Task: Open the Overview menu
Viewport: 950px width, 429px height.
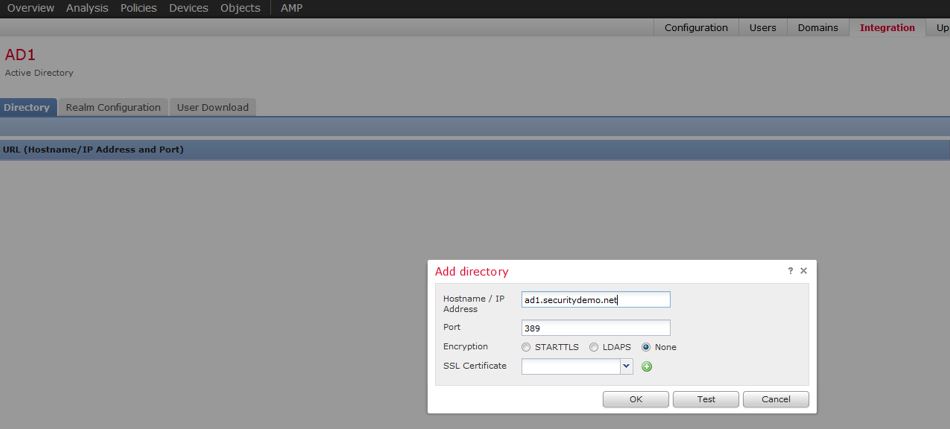Action: coord(30,8)
